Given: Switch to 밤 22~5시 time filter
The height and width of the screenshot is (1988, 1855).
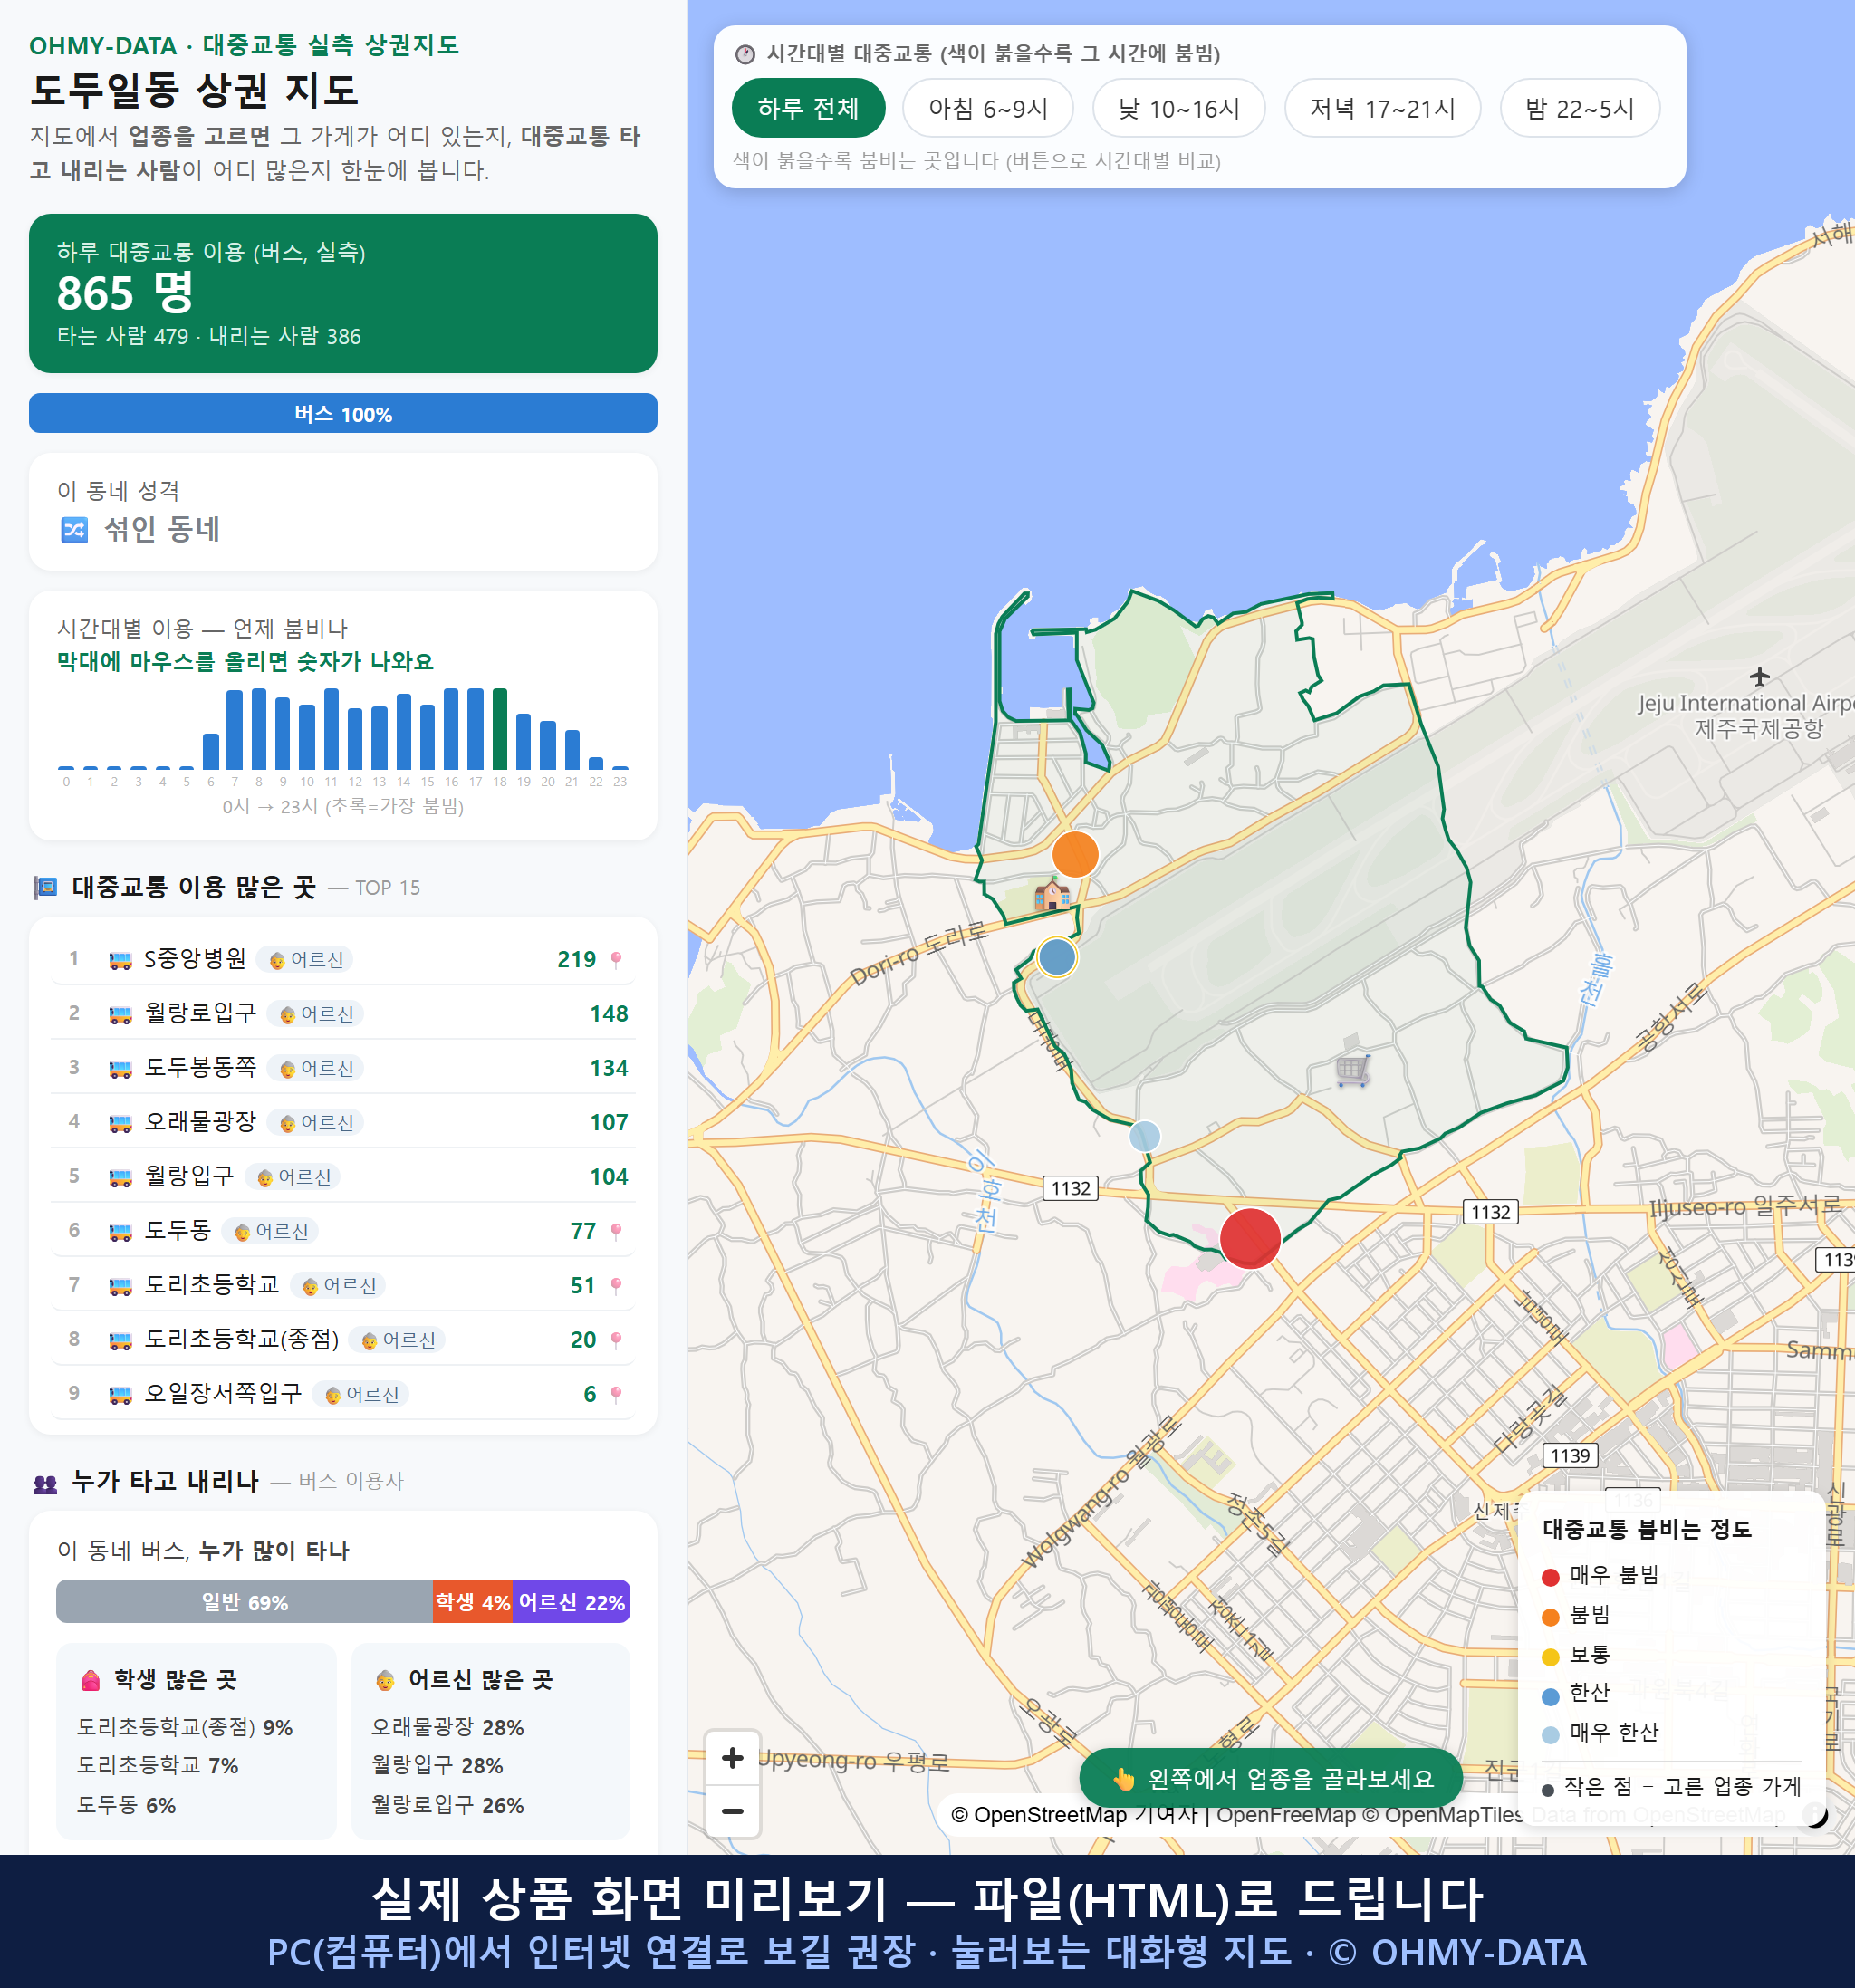Looking at the screenshot, I should pos(1579,108).
